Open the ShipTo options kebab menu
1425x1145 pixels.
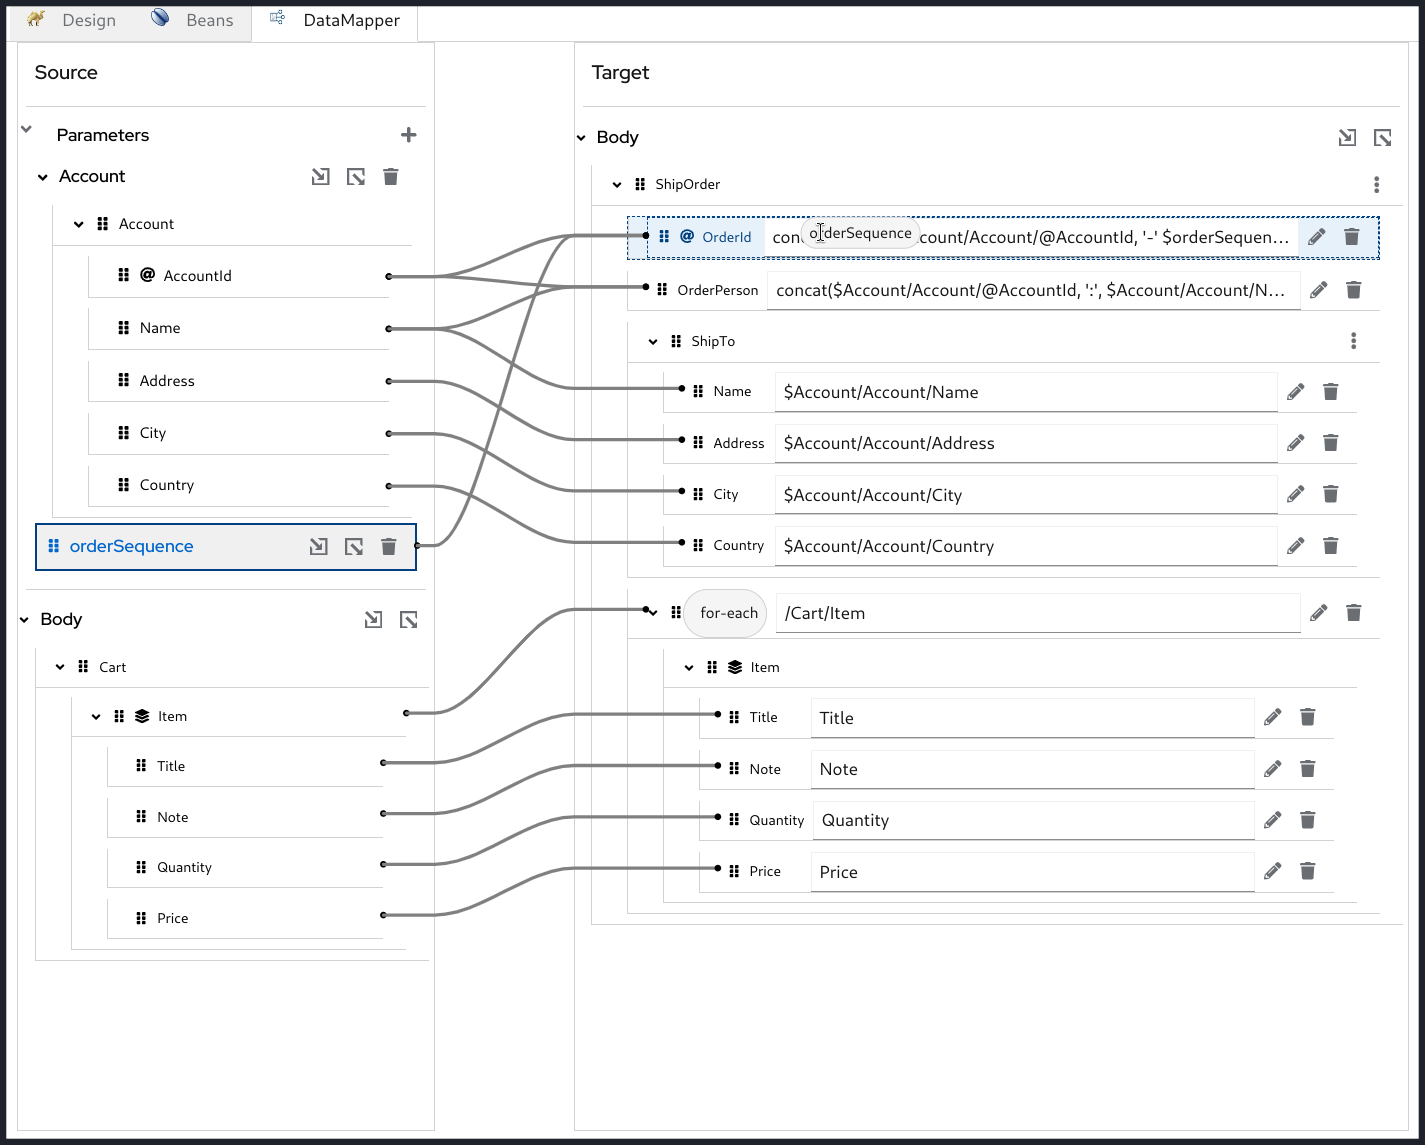coord(1353,340)
